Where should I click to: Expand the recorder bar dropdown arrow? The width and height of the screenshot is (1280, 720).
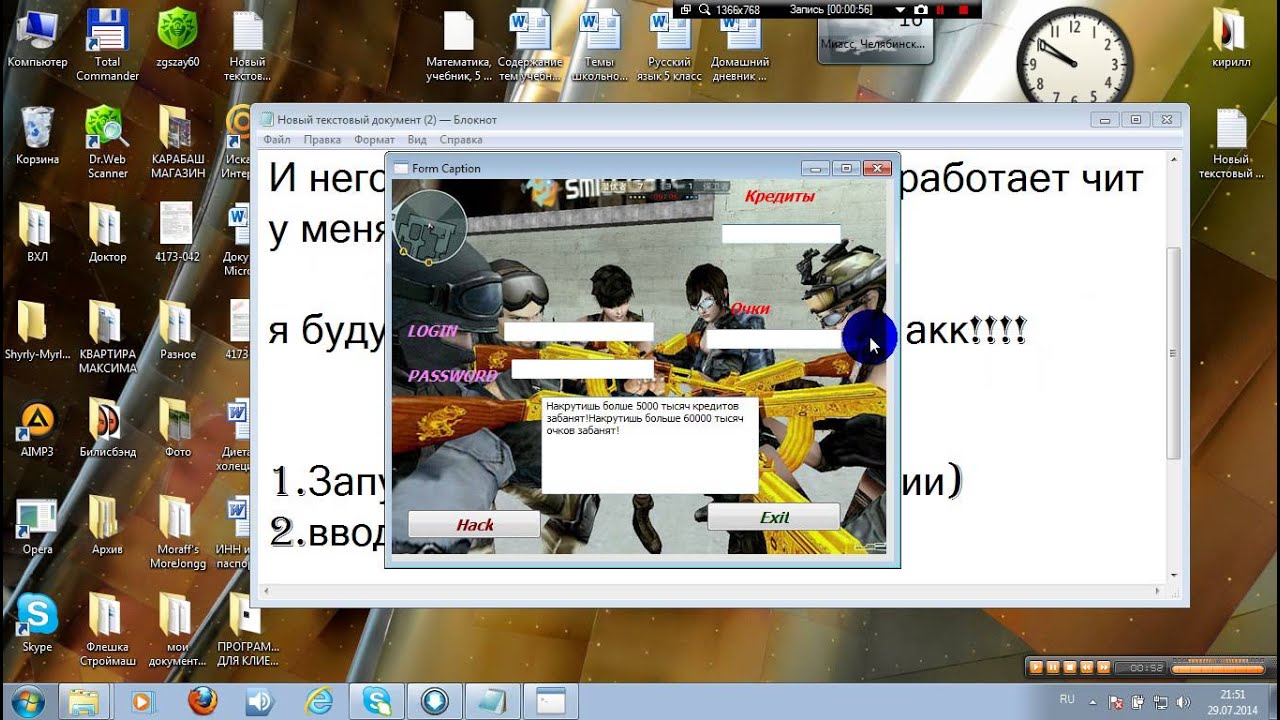pos(899,9)
